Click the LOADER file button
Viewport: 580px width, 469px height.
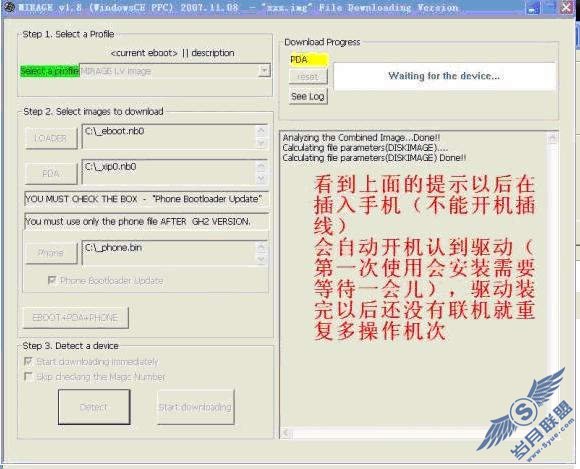click(51, 138)
